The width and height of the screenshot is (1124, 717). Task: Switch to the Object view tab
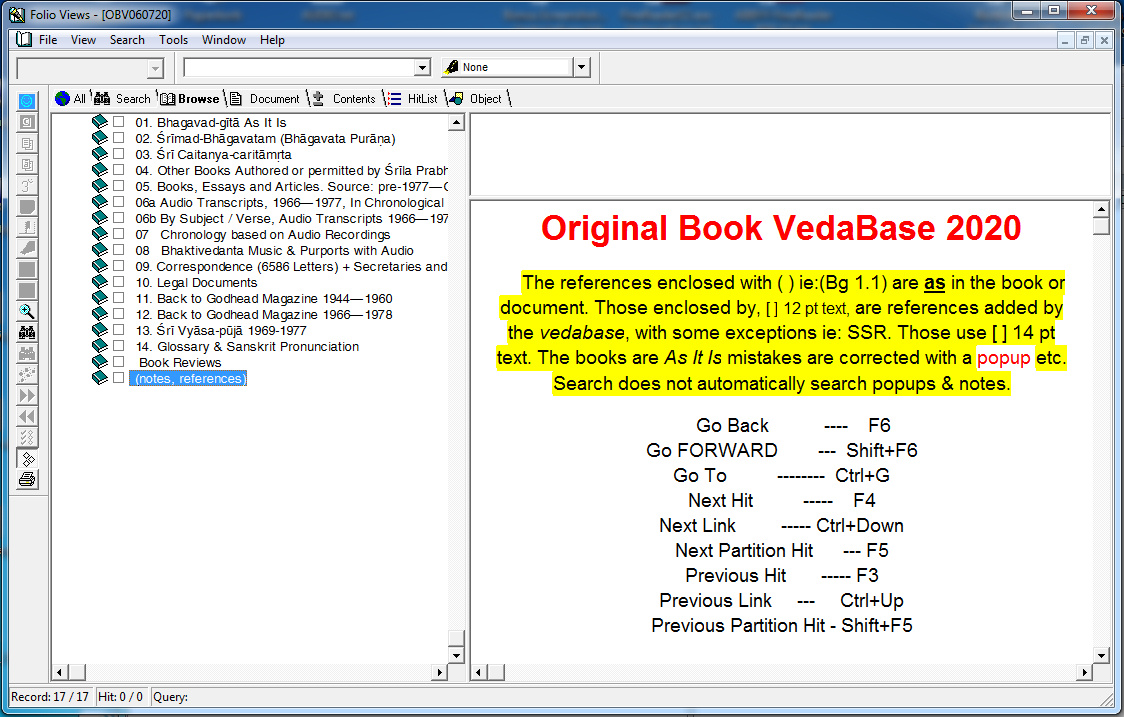coord(476,99)
